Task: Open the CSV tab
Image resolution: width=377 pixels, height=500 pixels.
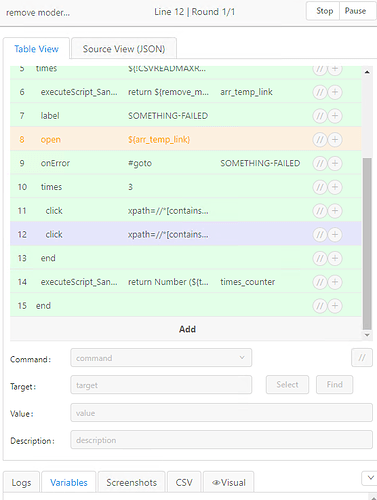Action: coord(184,482)
